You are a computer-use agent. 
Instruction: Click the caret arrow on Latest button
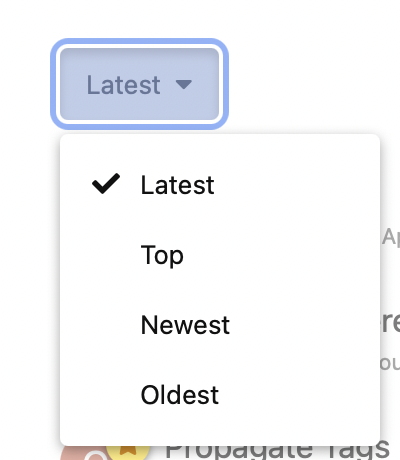coord(184,84)
